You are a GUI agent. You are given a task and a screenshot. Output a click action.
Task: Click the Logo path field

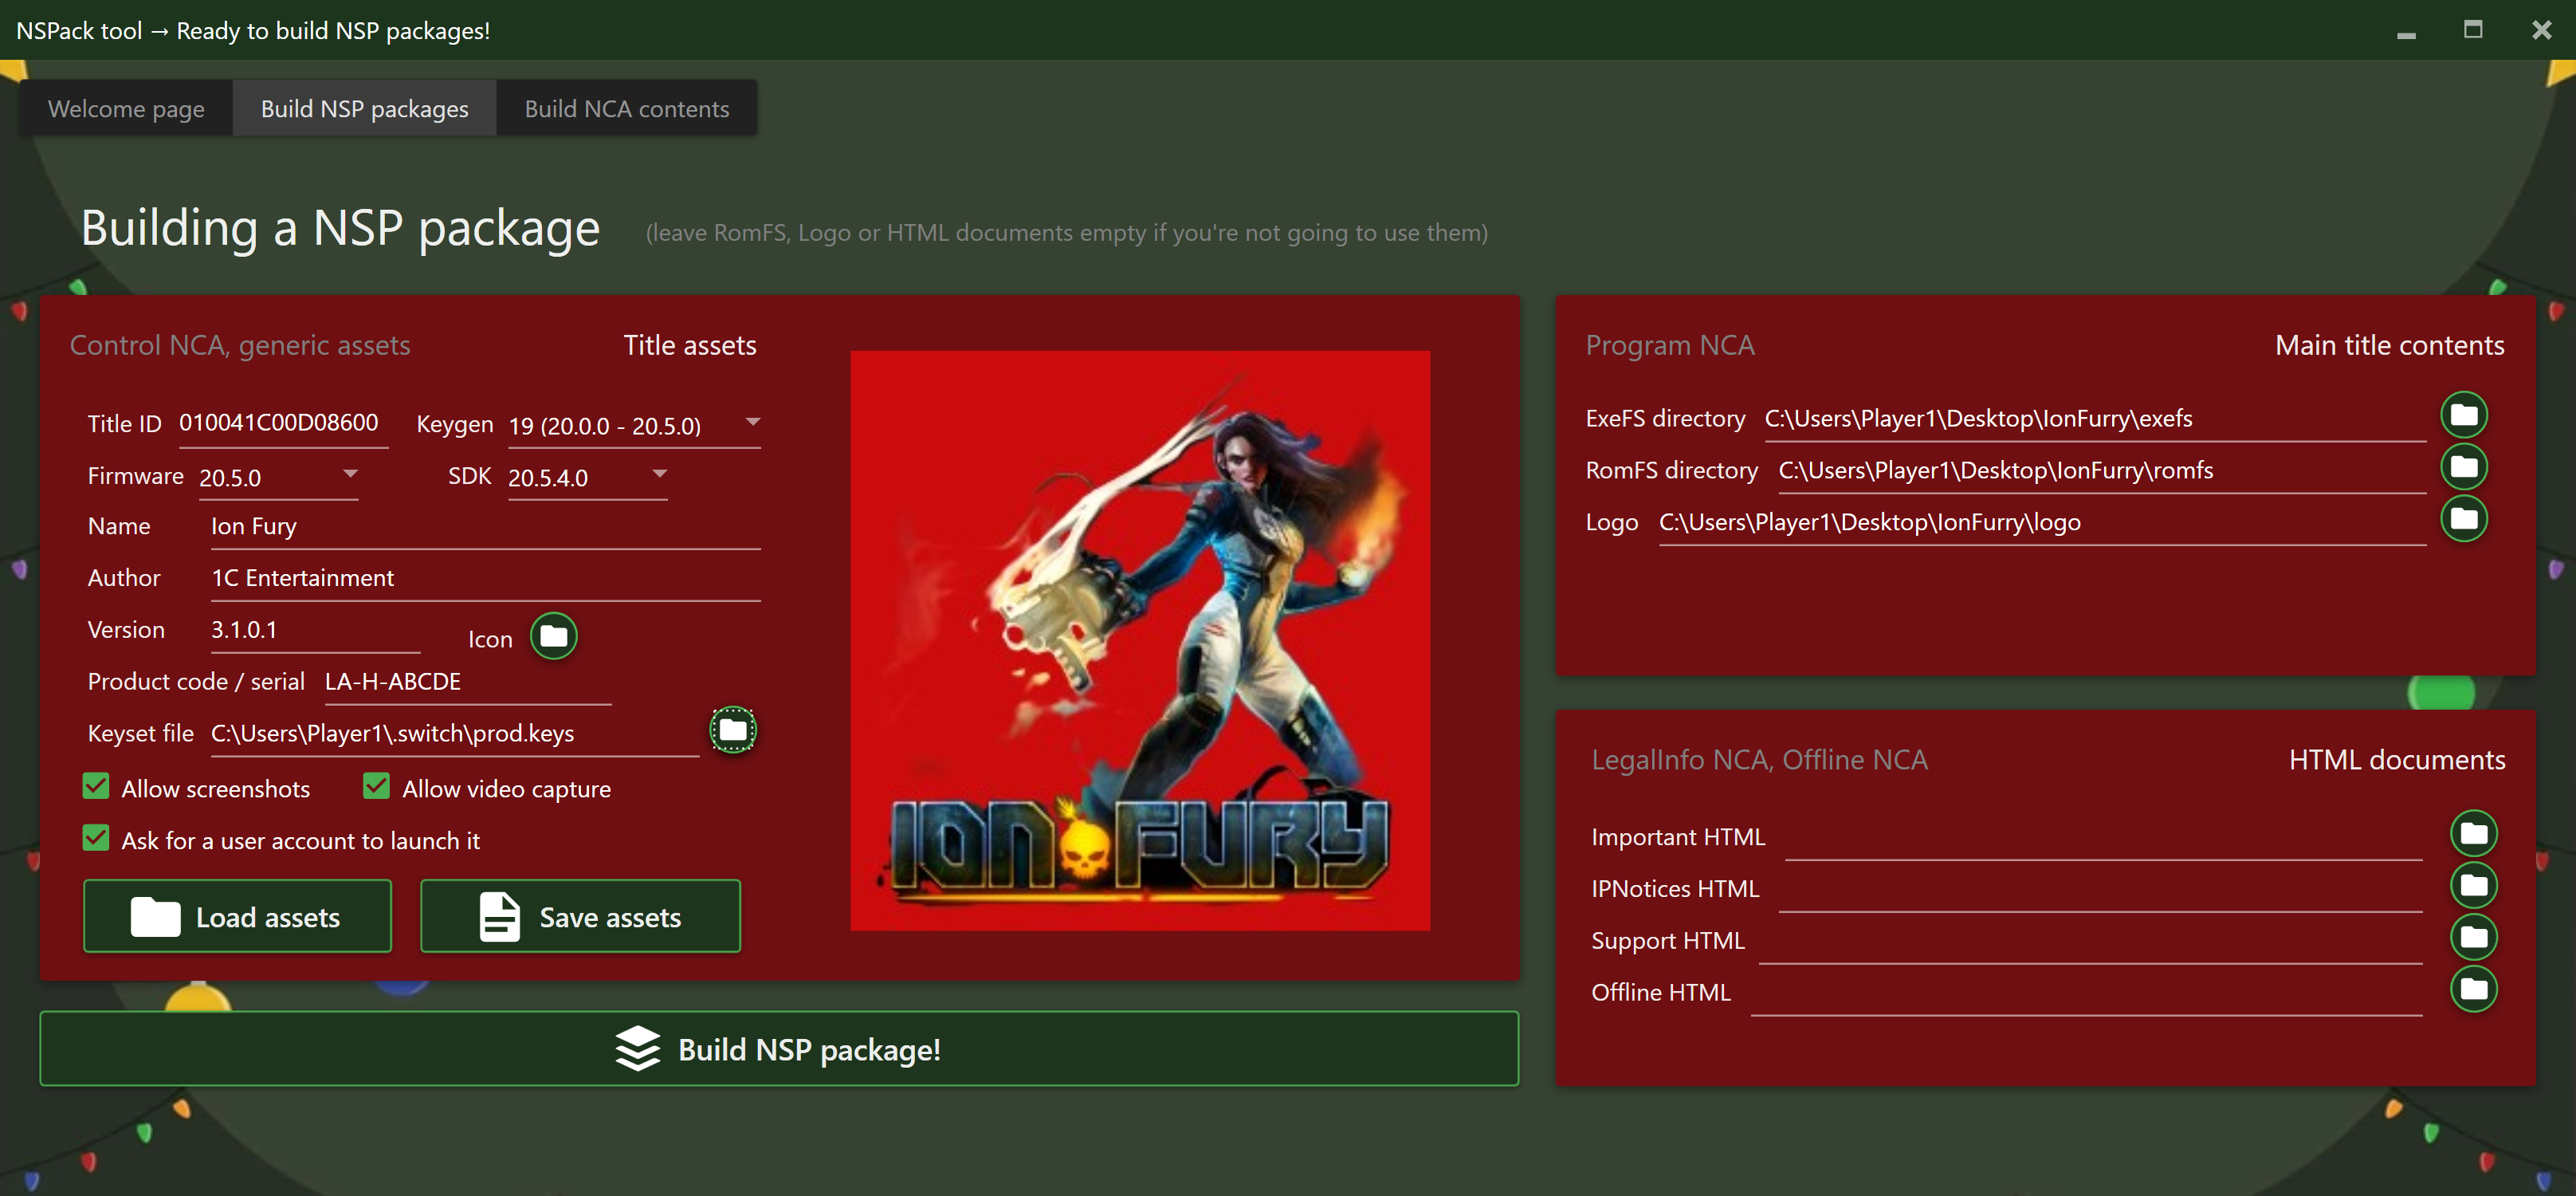point(2042,524)
